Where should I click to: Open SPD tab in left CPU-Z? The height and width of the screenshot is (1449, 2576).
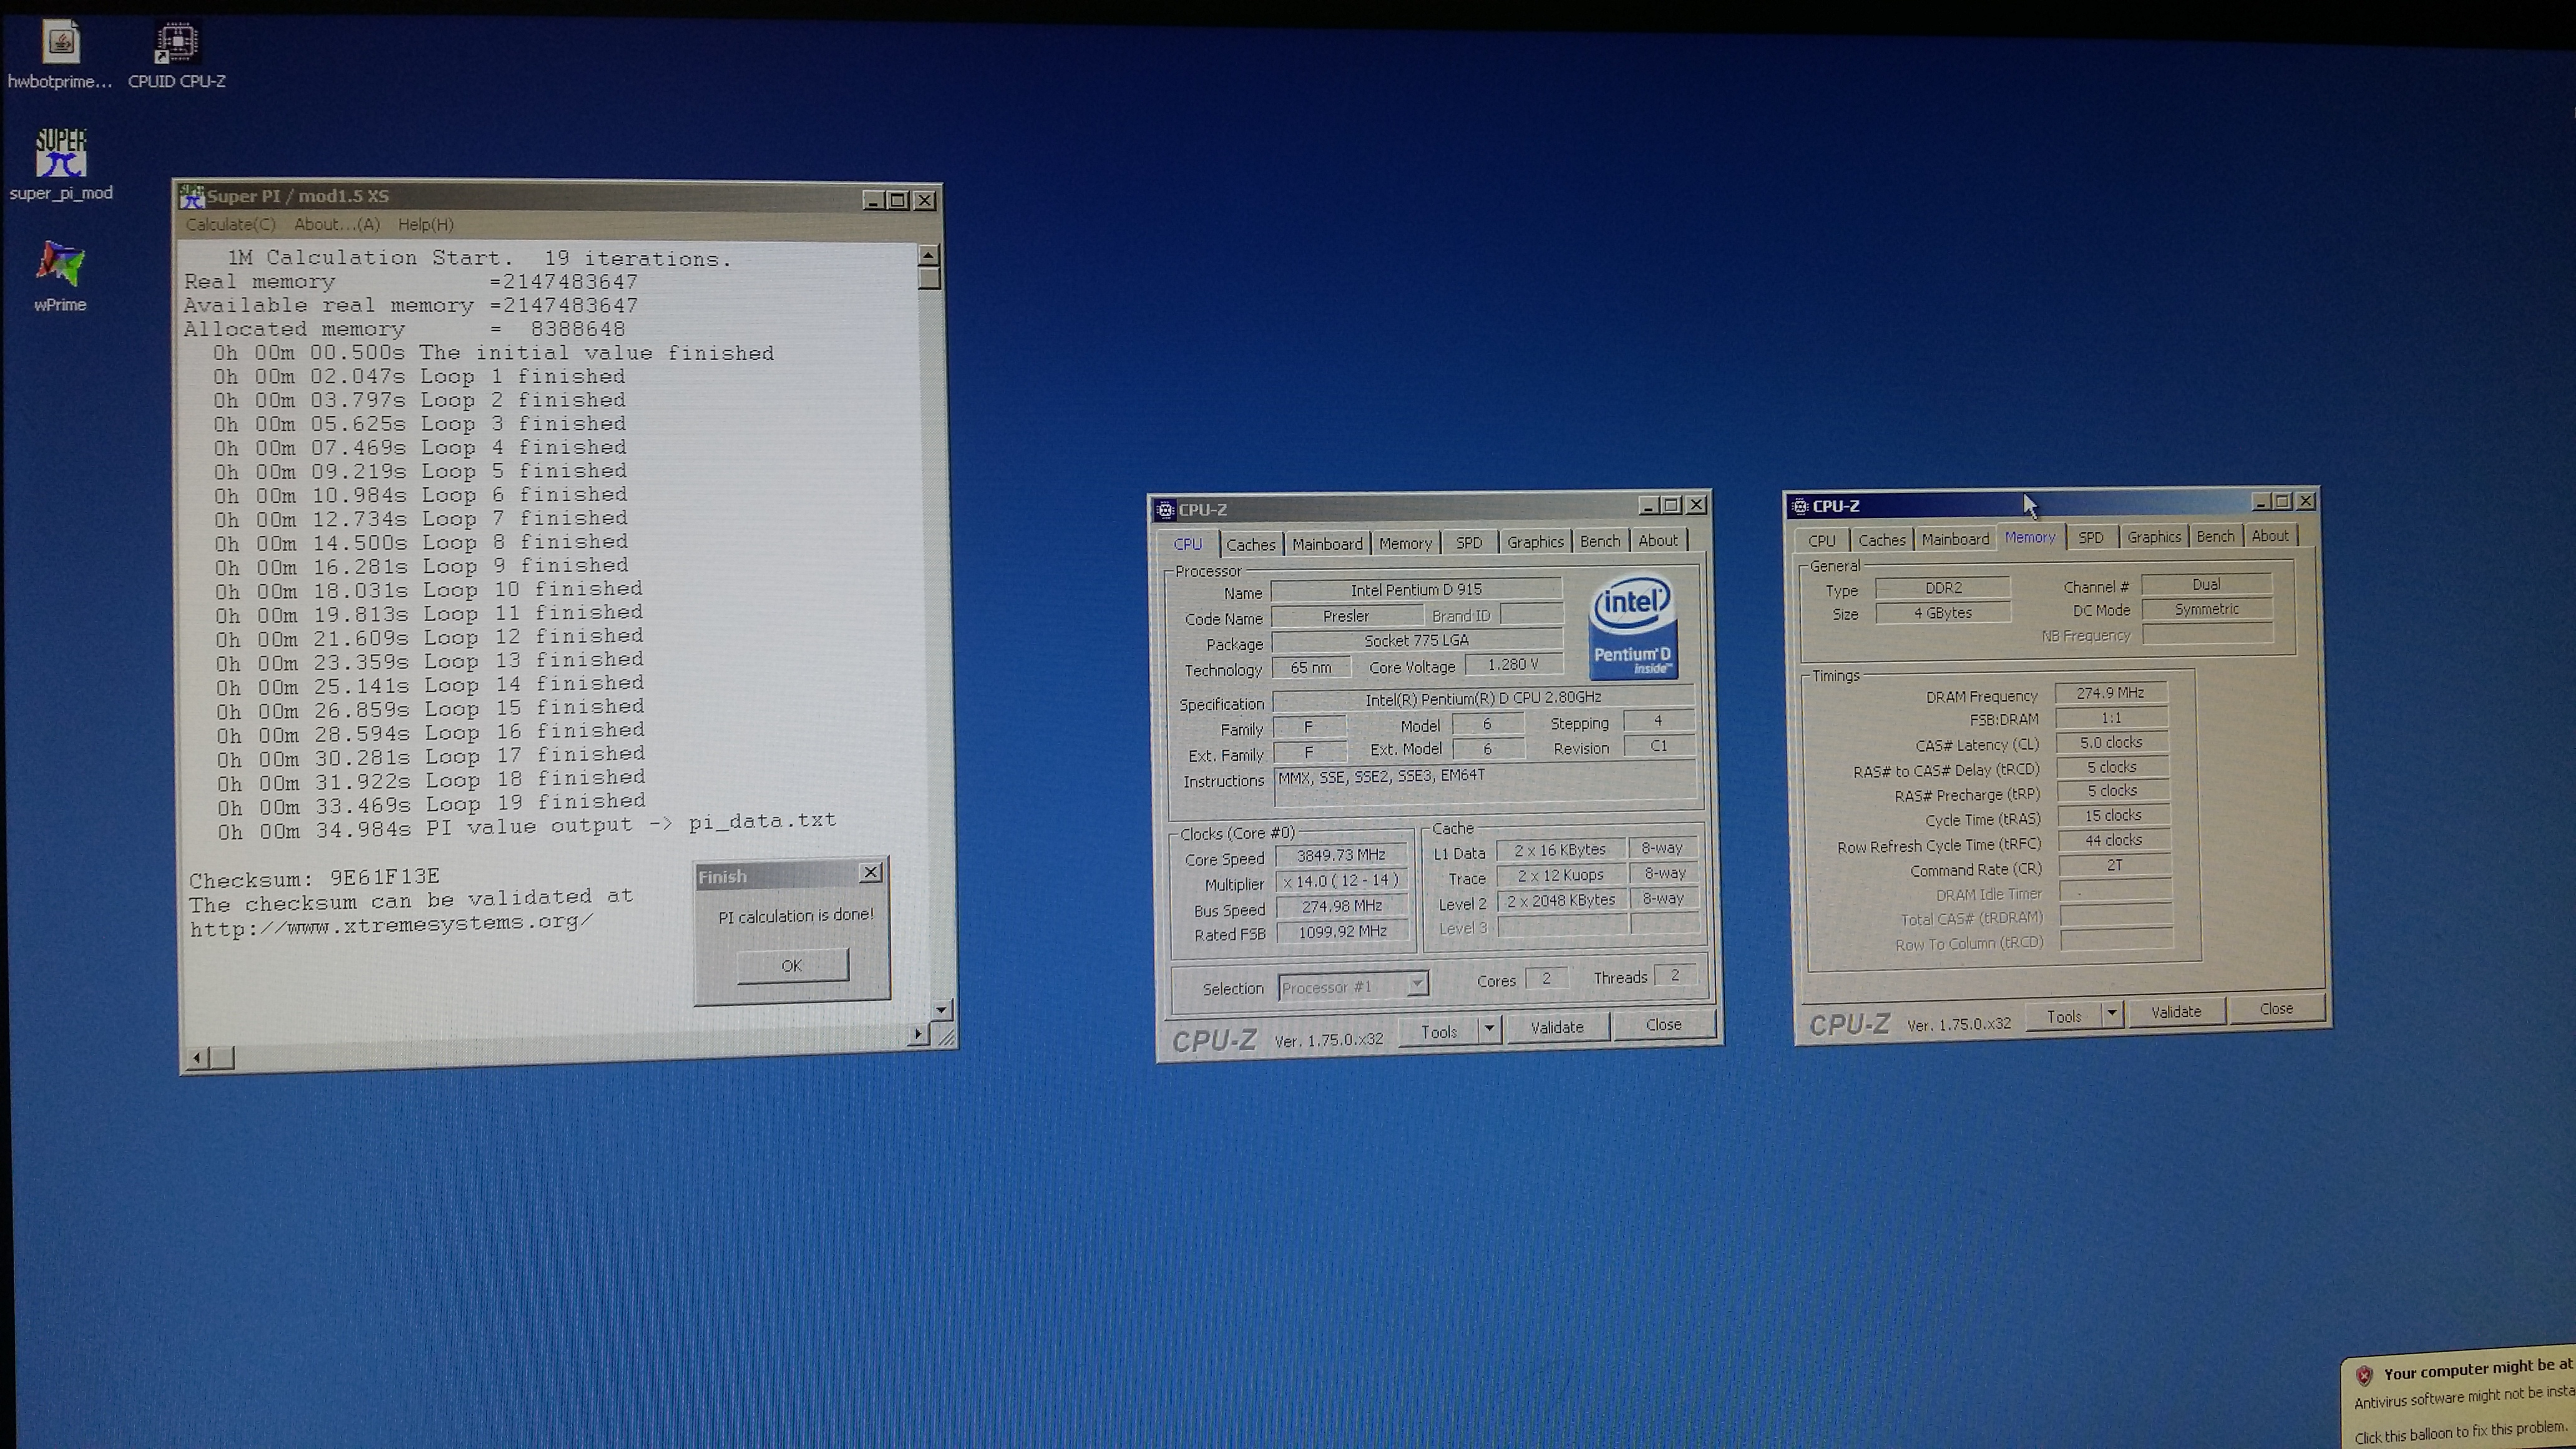click(x=1468, y=542)
